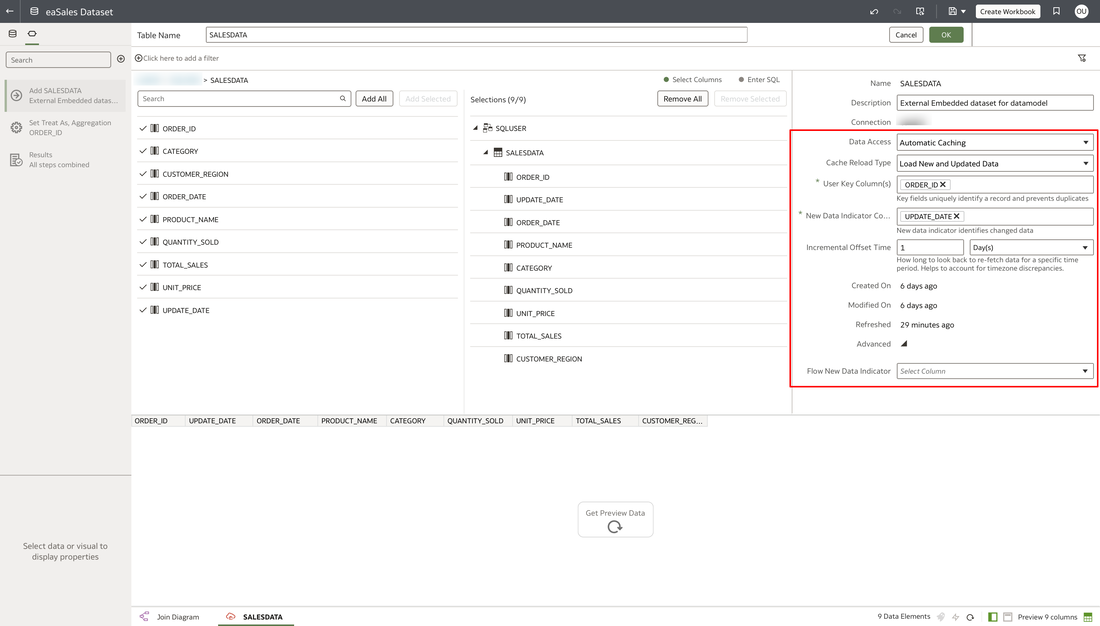The image size is (1100, 626).
Task: Select the preparation steps pill icon
Action: coord(32,34)
